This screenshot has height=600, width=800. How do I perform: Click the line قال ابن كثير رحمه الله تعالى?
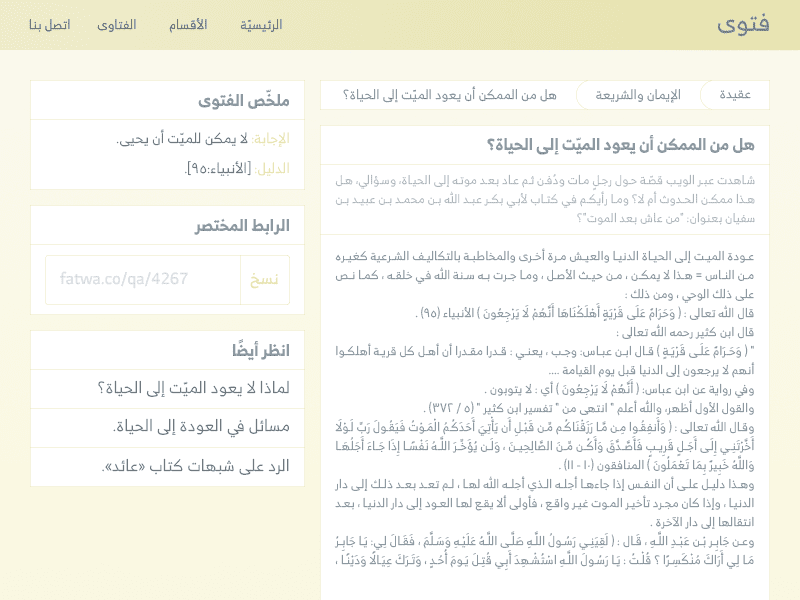(x=685, y=333)
